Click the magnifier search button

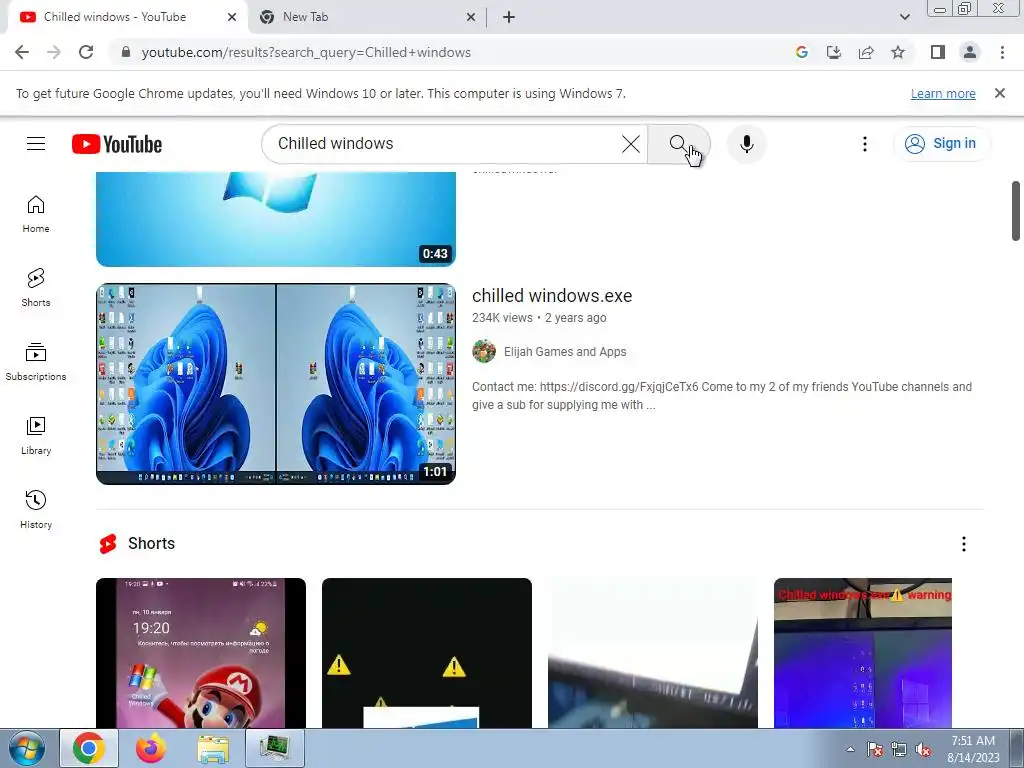click(x=679, y=144)
